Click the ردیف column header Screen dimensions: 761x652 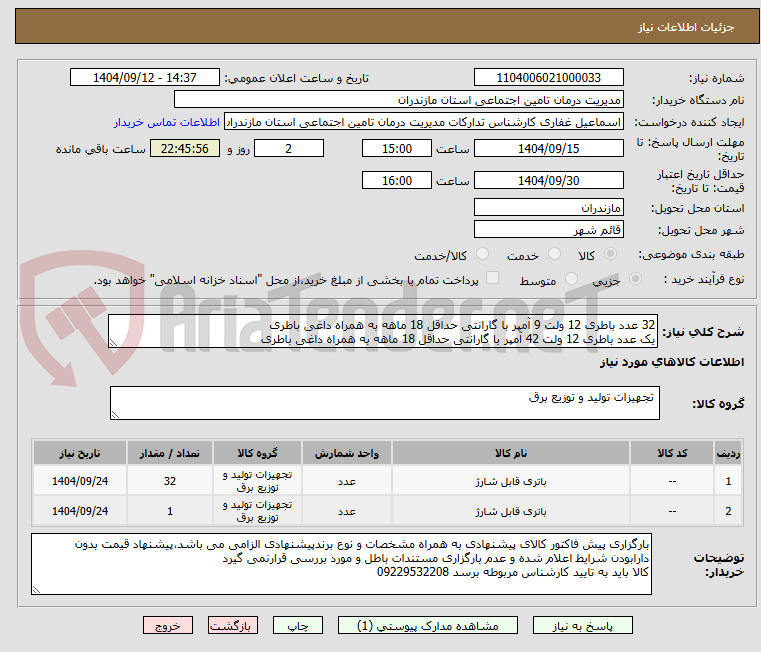tap(728, 453)
